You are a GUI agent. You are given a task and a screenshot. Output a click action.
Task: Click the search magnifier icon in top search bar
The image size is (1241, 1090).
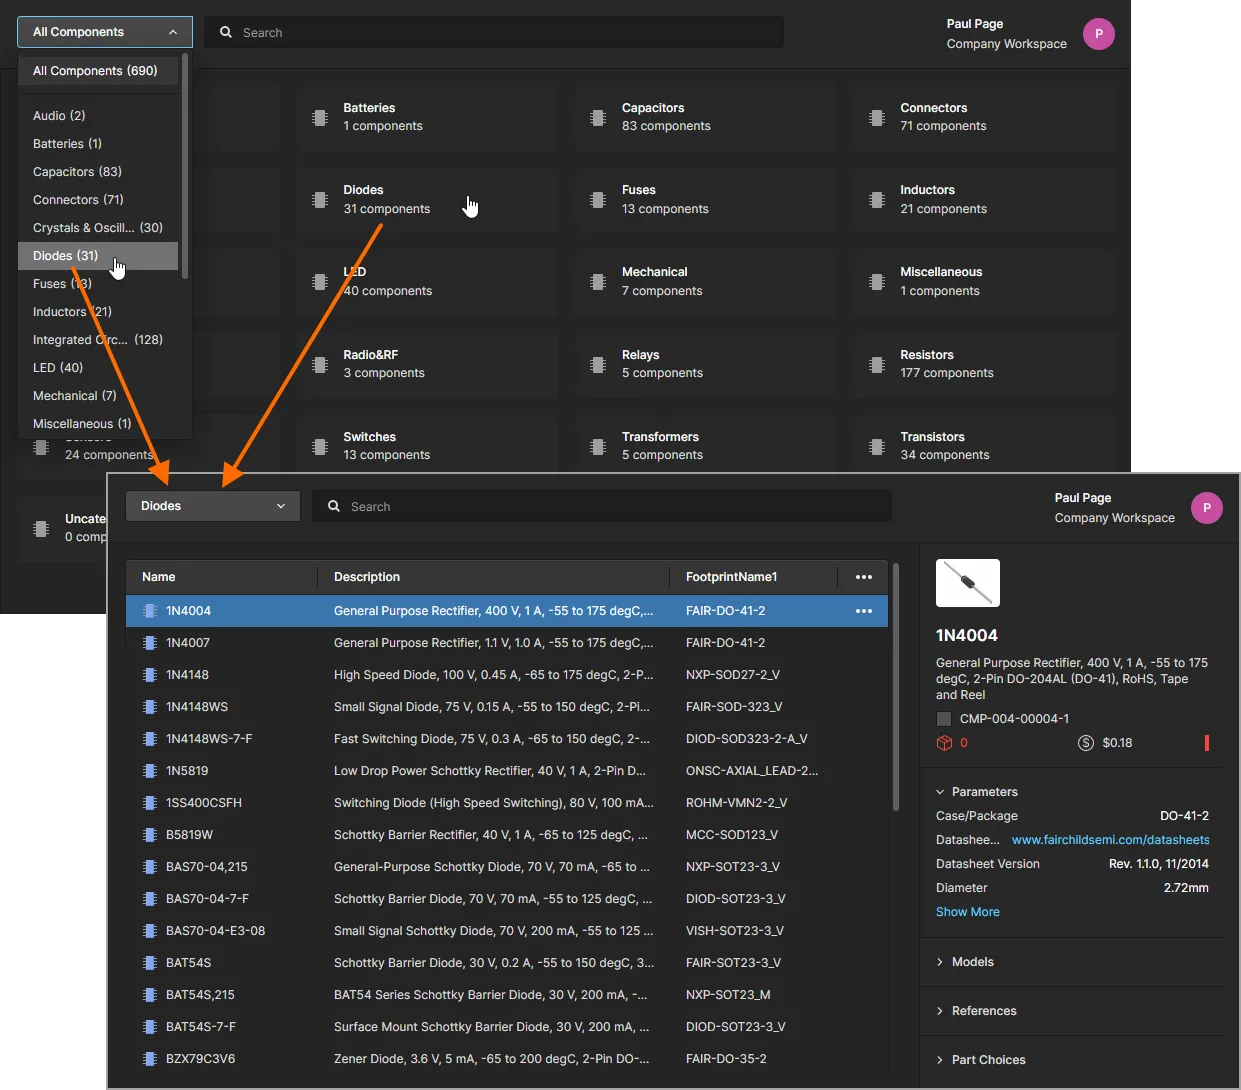pos(226,32)
